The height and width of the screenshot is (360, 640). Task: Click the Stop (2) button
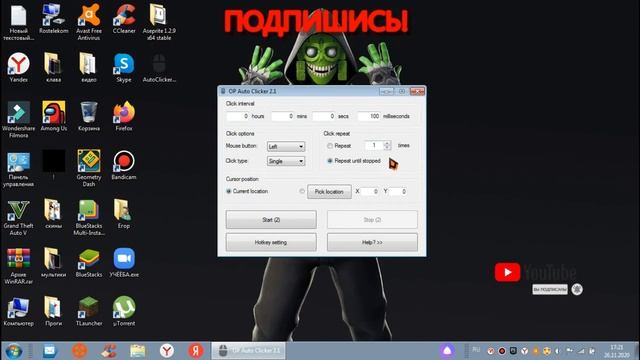pyautogui.click(x=372, y=220)
